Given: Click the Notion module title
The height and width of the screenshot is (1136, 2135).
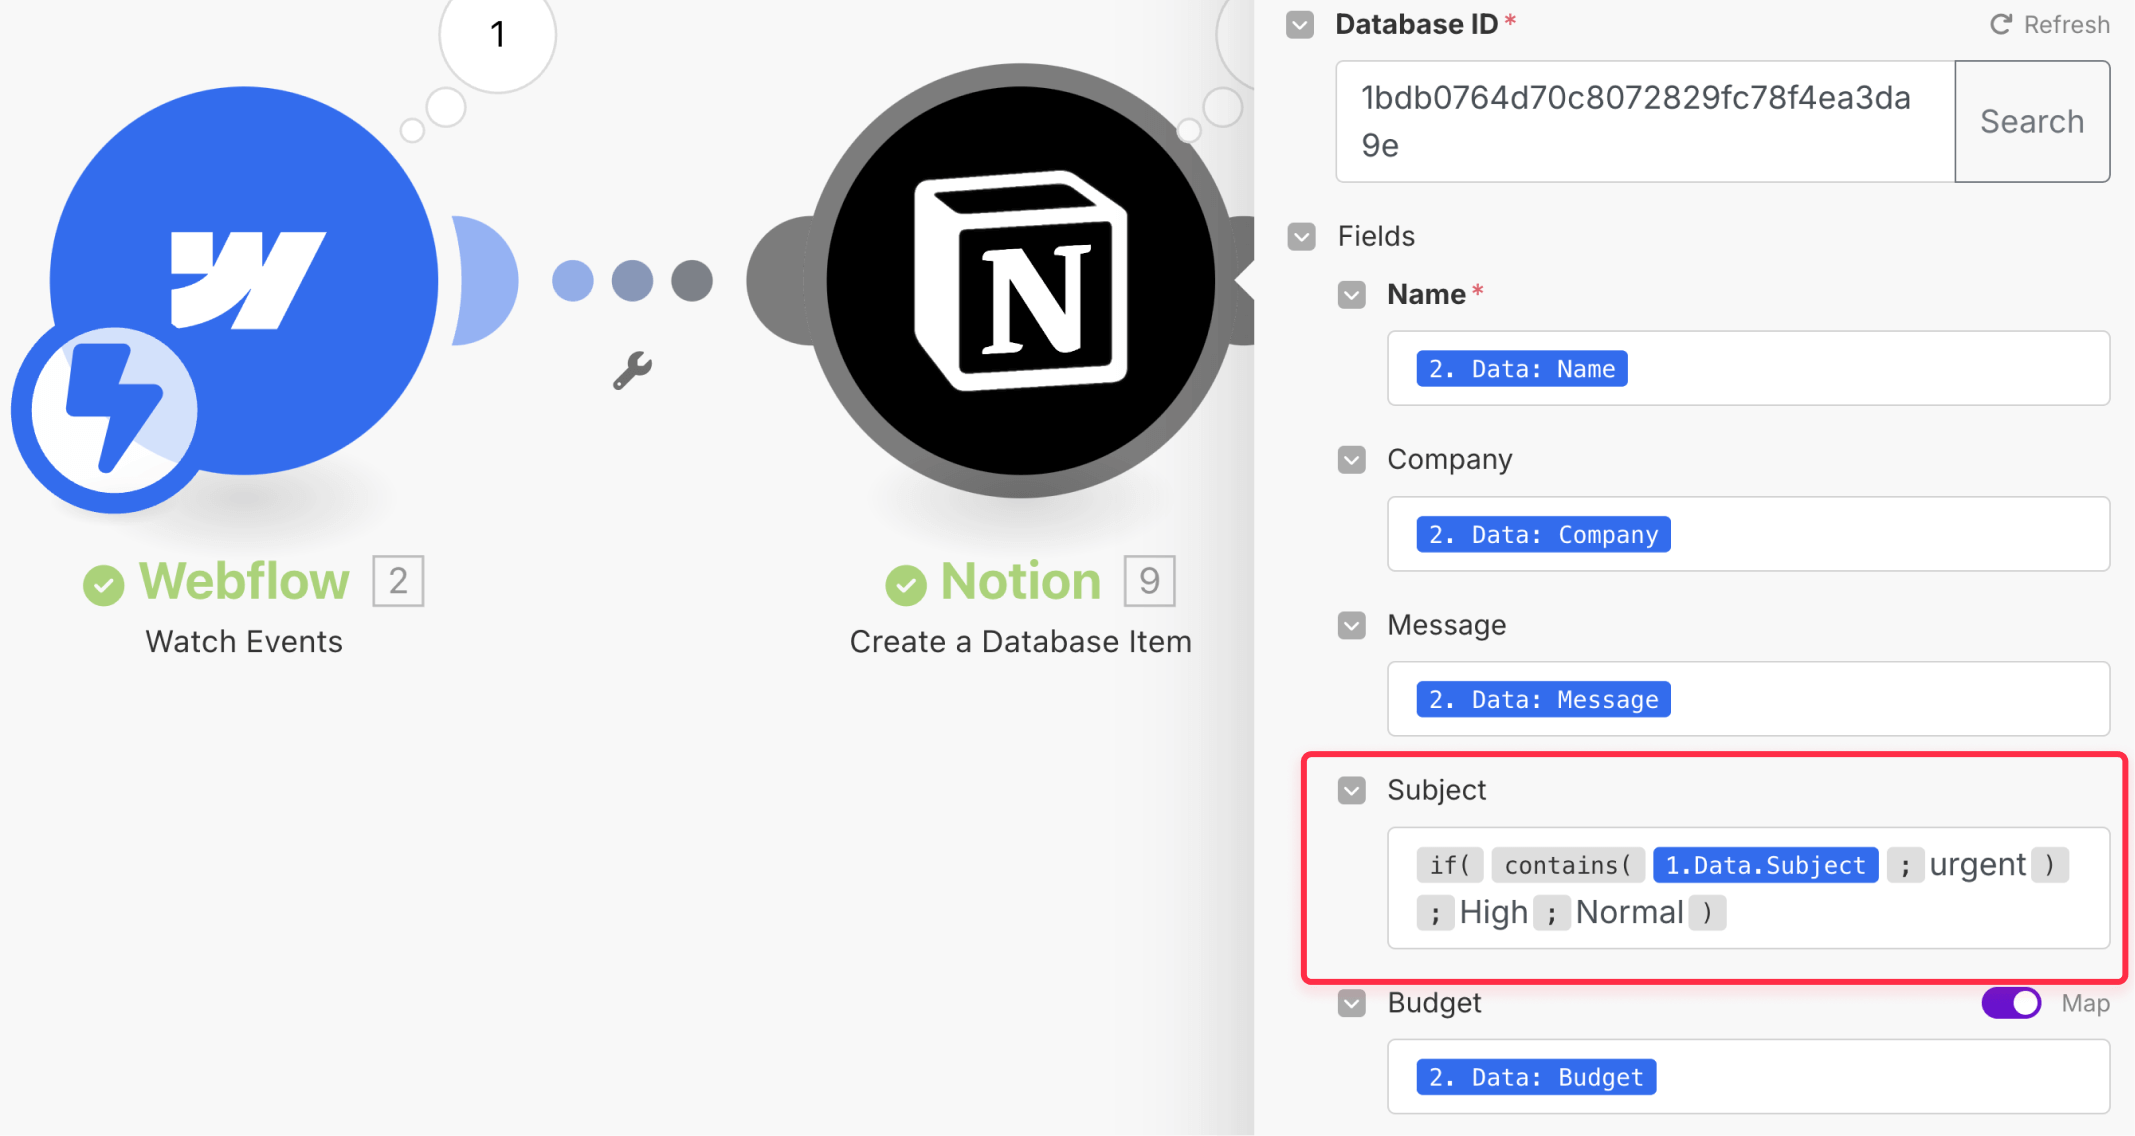Looking at the screenshot, I should [x=1021, y=581].
